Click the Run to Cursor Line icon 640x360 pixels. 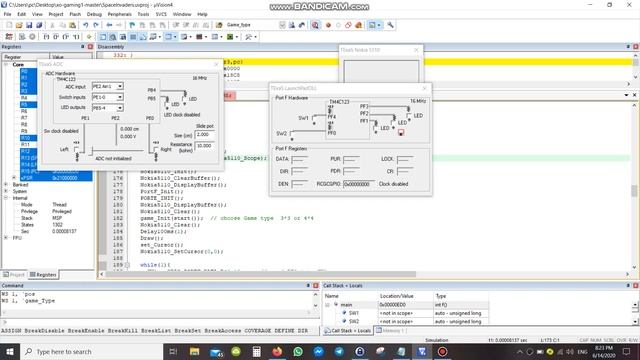pos(76,37)
